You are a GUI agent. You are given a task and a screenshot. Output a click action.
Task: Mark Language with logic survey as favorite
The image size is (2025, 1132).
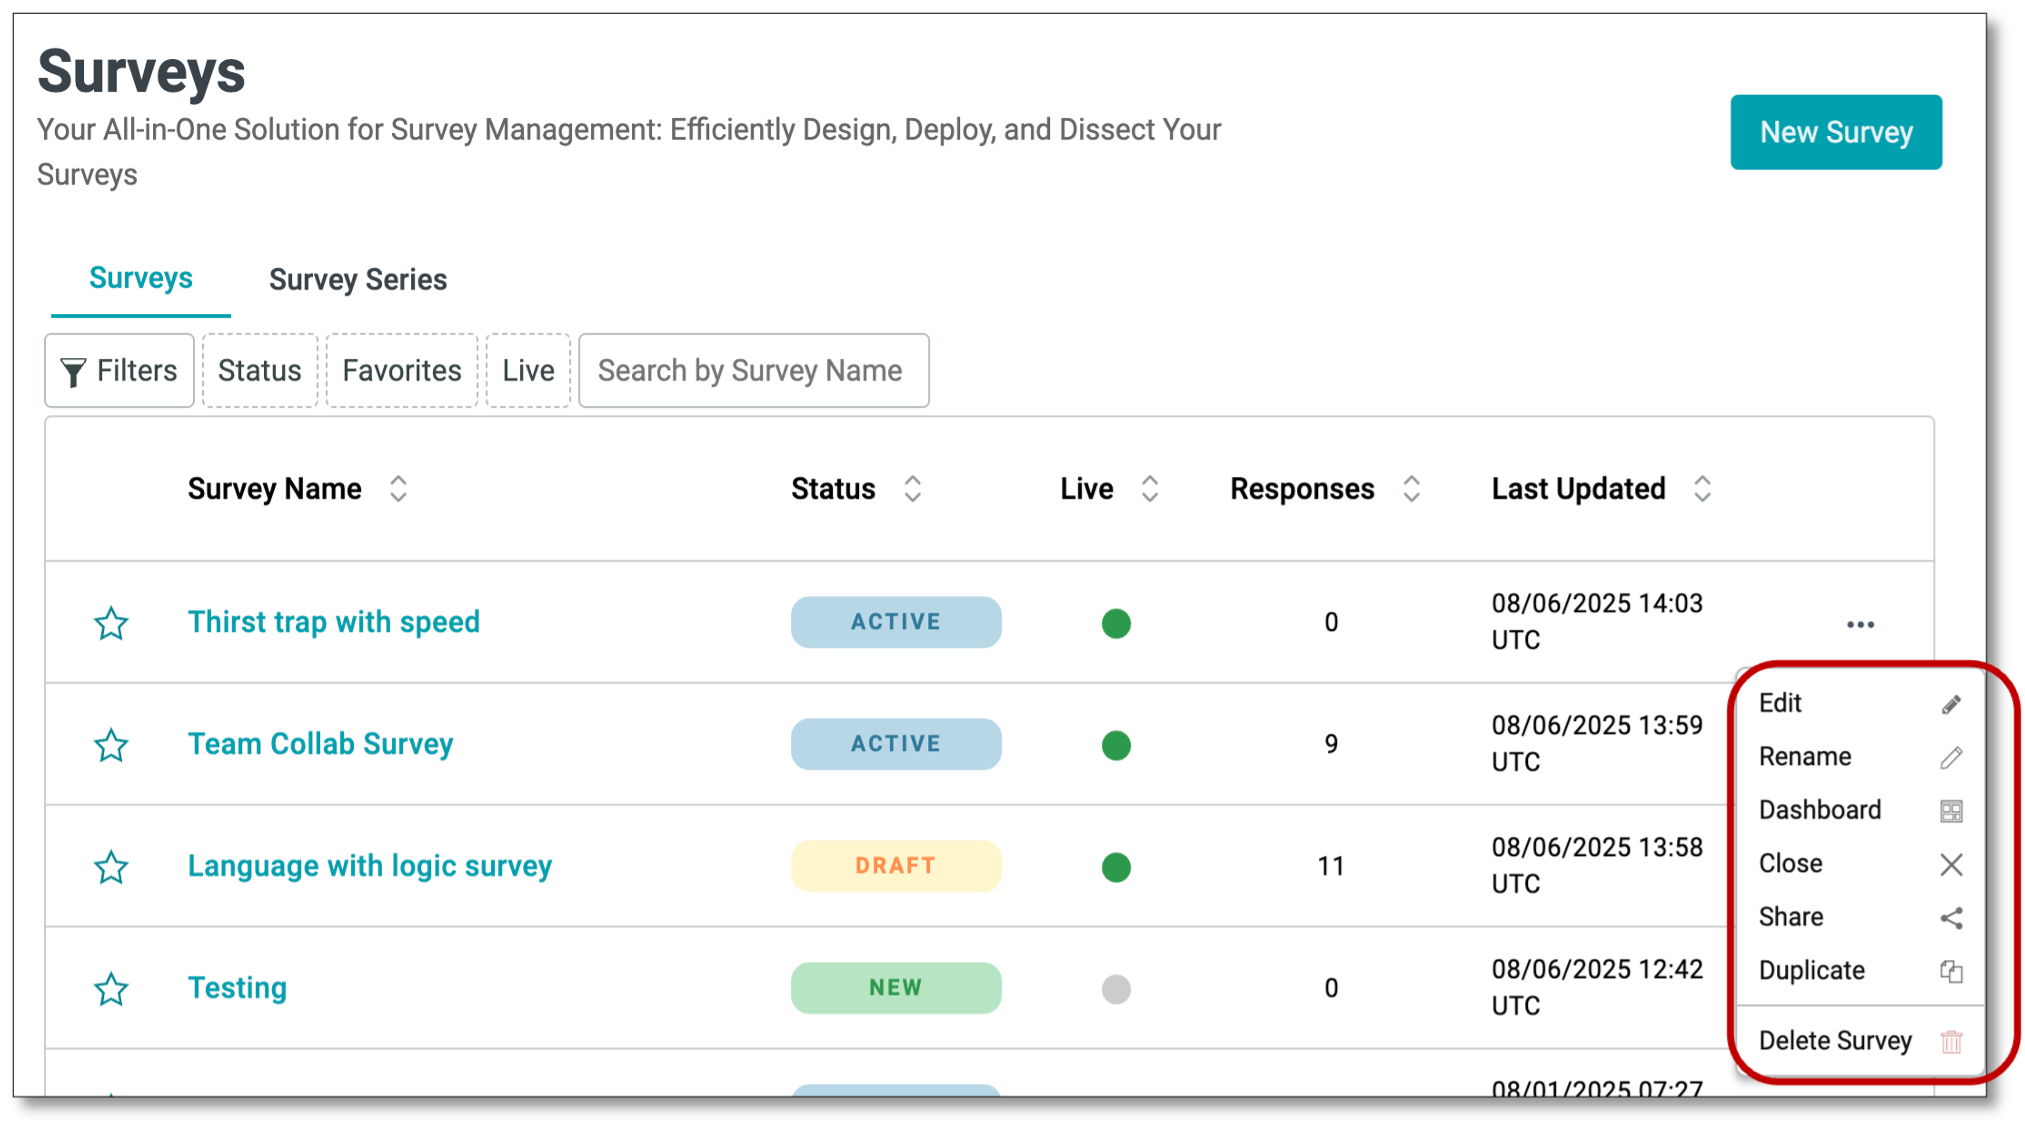(x=111, y=867)
